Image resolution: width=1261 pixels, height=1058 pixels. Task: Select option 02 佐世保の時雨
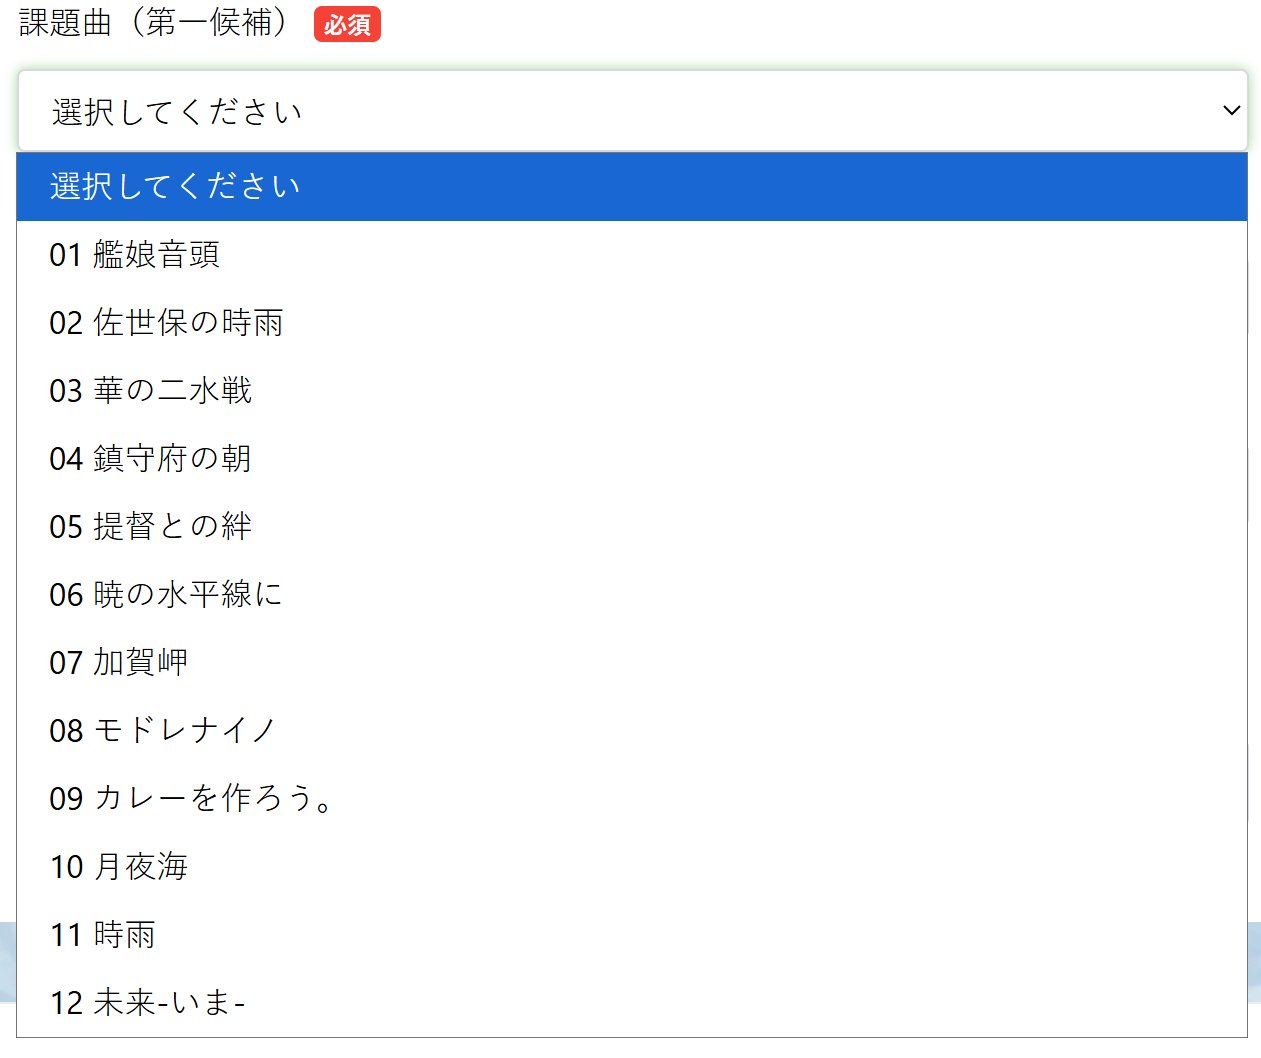(167, 323)
